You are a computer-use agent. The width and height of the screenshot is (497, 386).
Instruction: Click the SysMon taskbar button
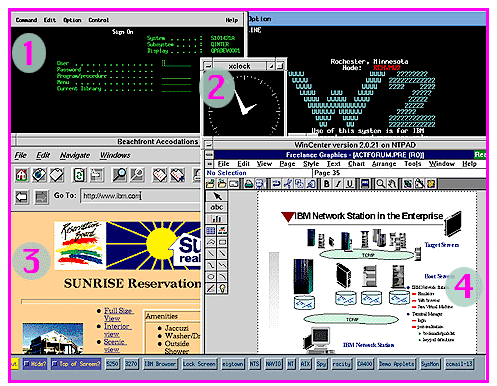click(430, 364)
